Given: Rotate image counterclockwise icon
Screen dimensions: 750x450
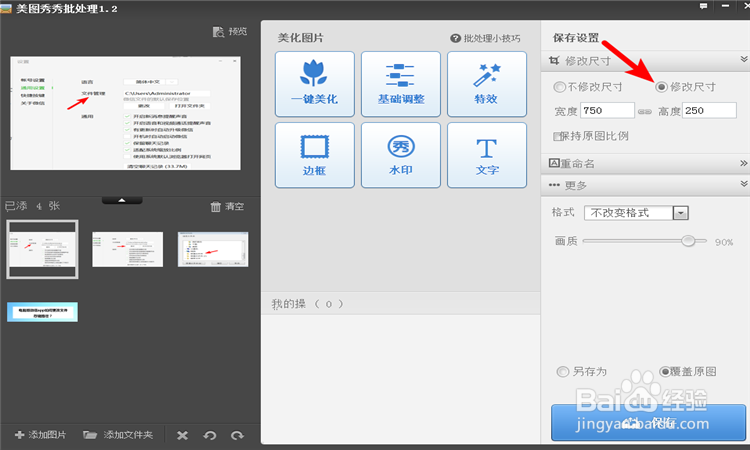Looking at the screenshot, I should pyautogui.click(x=210, y=435).
